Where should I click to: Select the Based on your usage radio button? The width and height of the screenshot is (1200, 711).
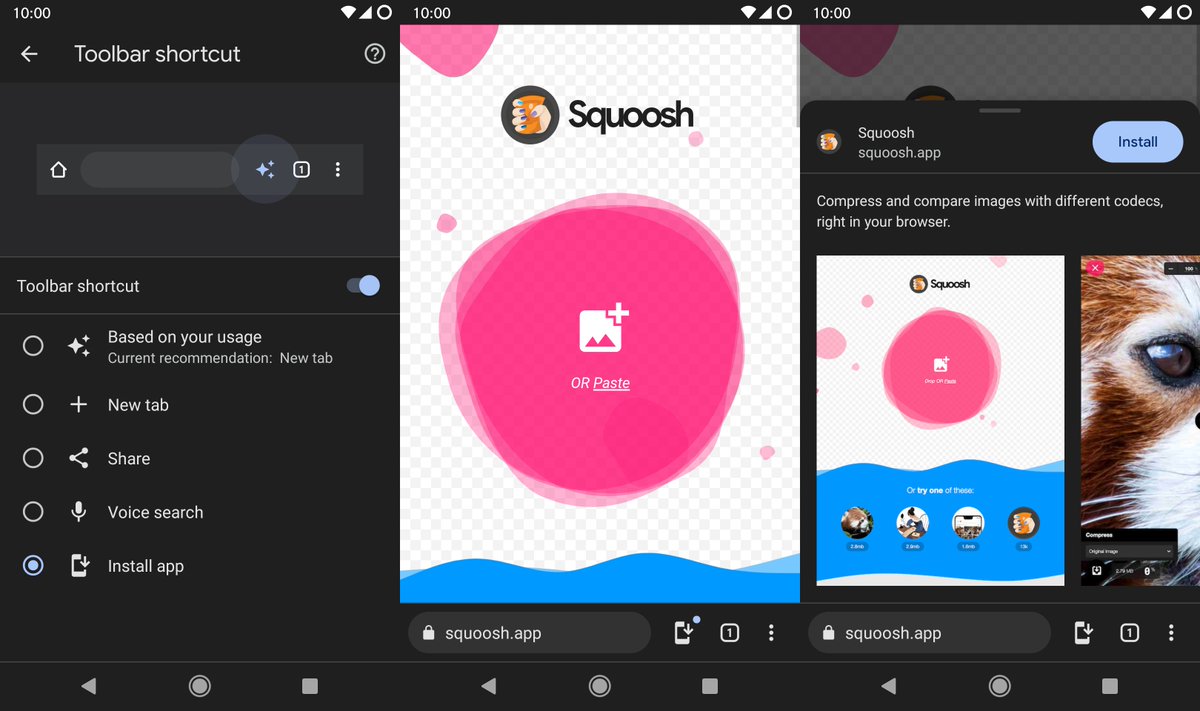pyautogui.click(x=33, y=346)
